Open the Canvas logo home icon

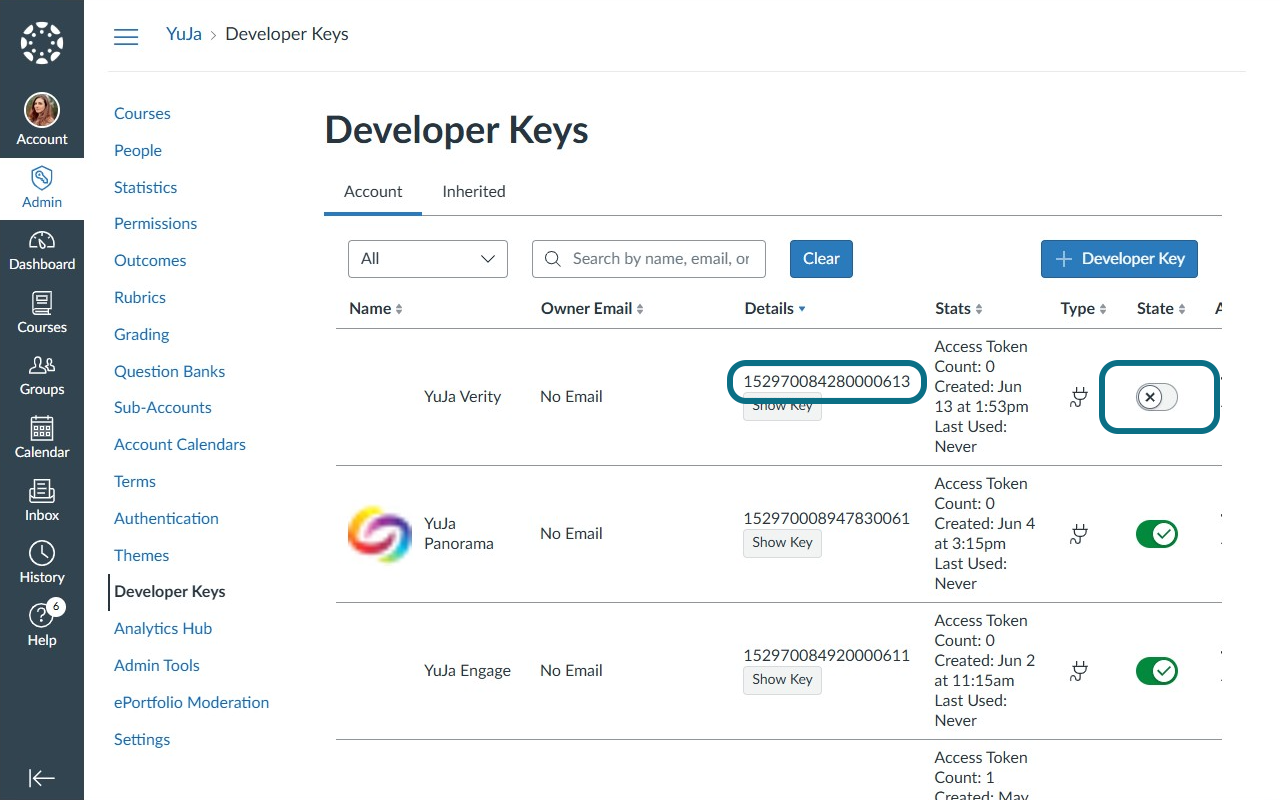pyautogui.click(x=42, y=43)
